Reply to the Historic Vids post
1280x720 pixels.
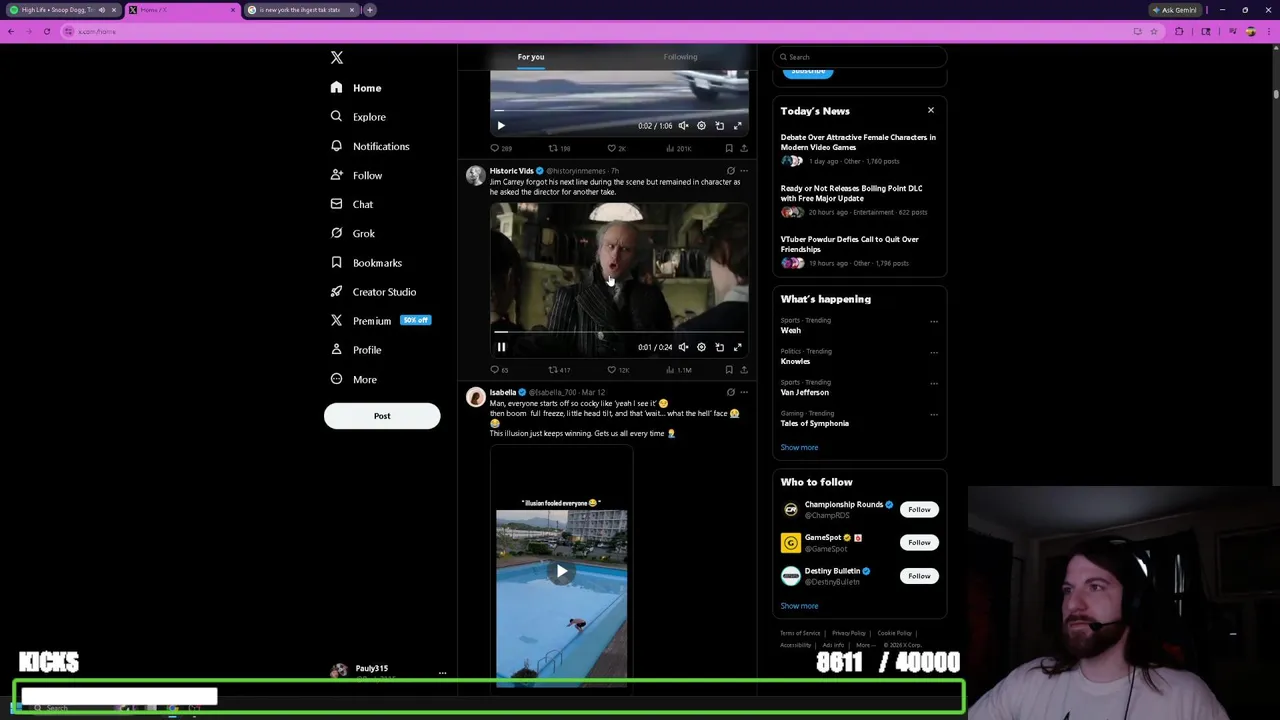[499, 370]
